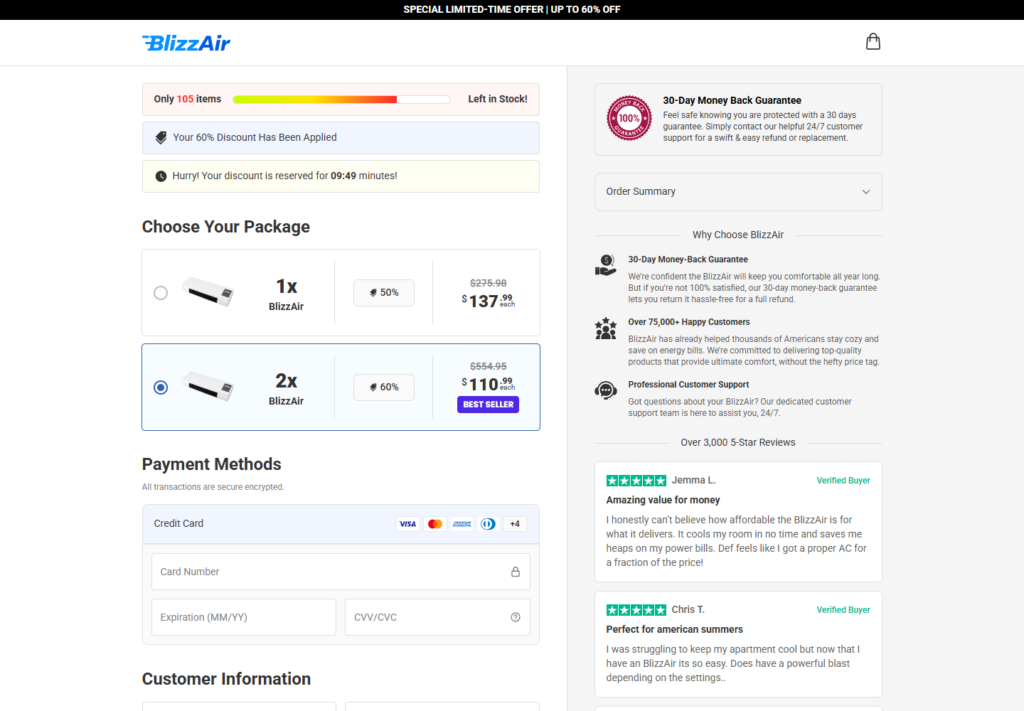Click the top banner 'SPECIAL LIMITED-TIME OFFER'
Screen dimensions: 1024x711
click(512, 10)
